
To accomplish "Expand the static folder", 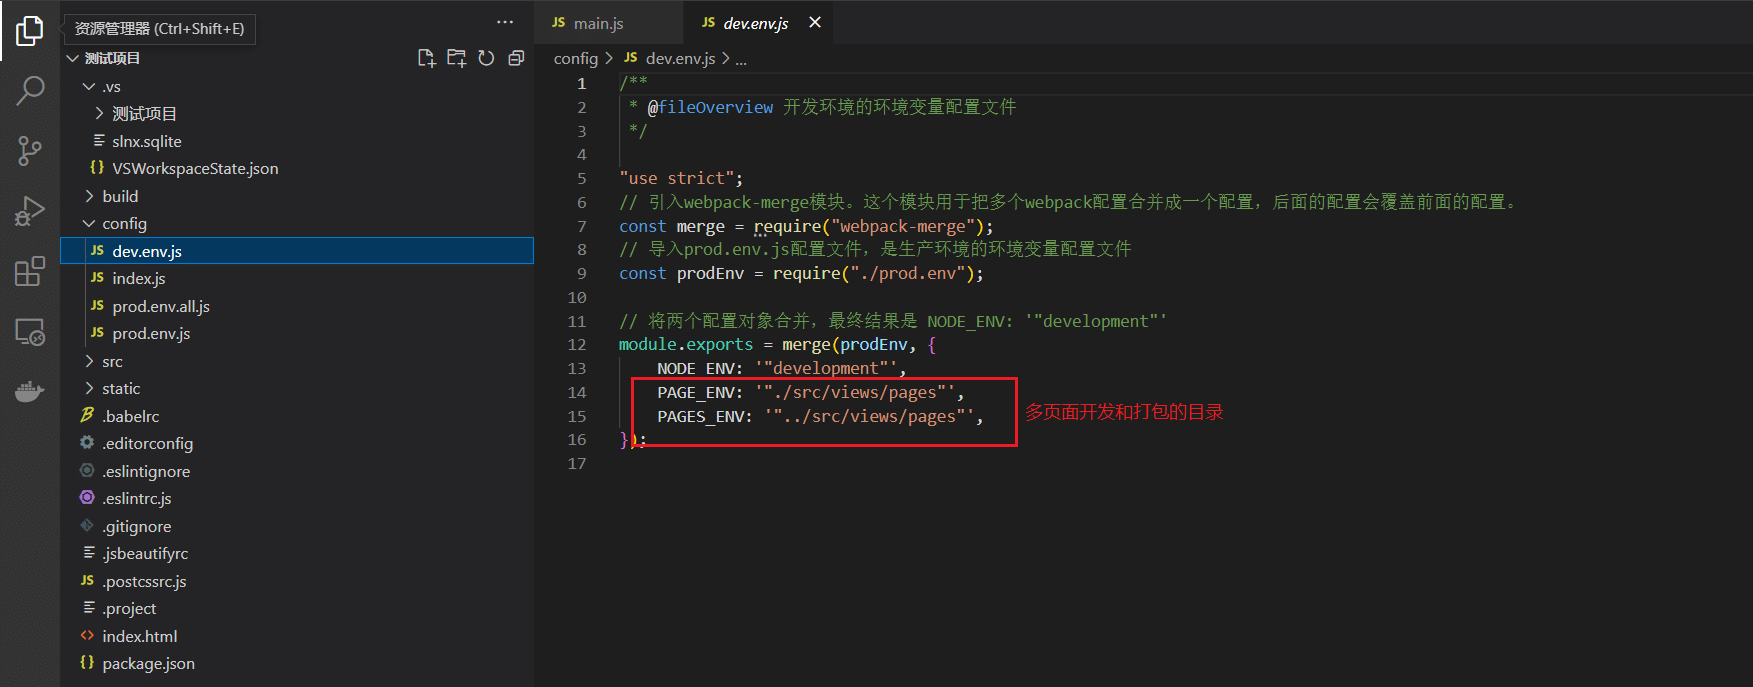I will click(121, 389).
